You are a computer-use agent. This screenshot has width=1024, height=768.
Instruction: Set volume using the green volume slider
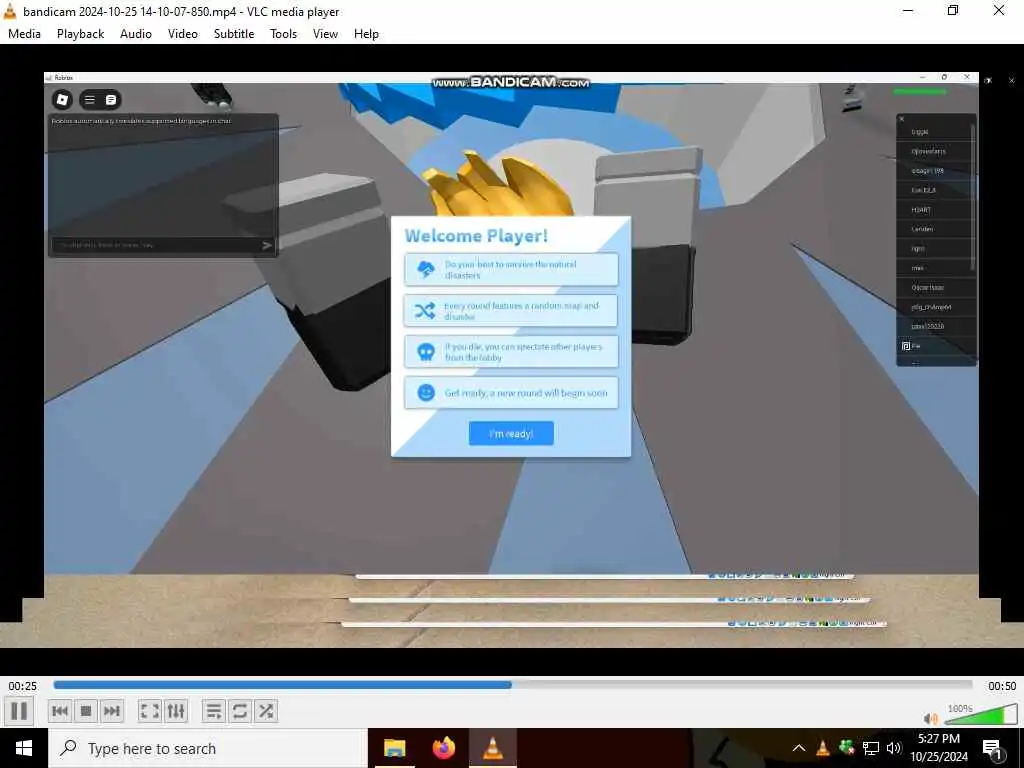click(981, 715)
